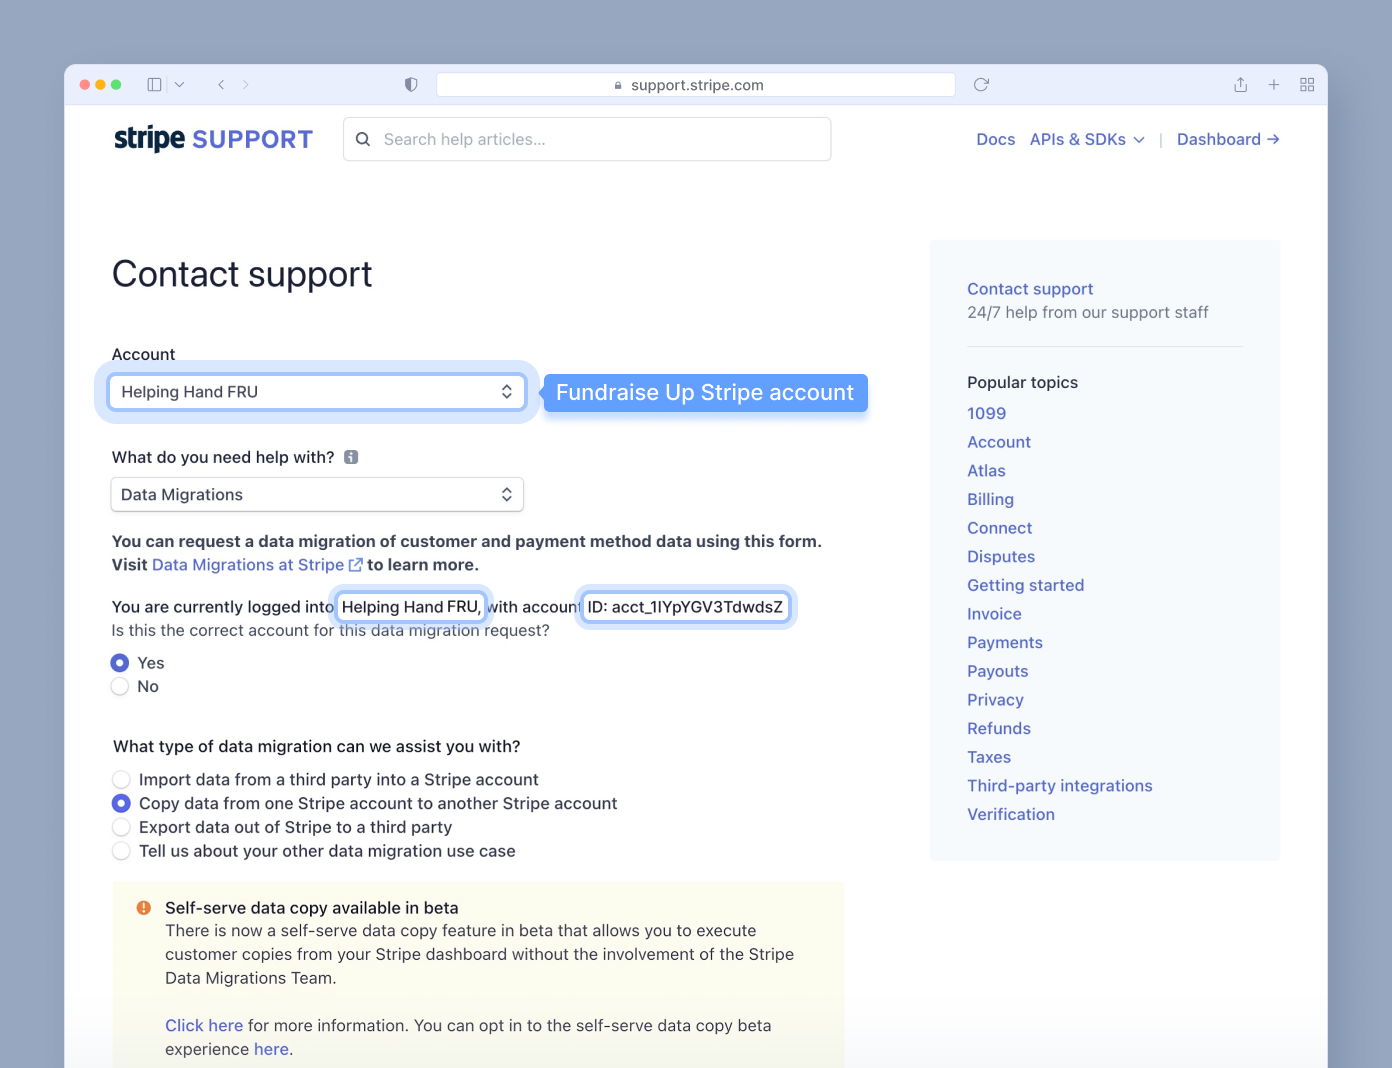Choose Import data from a third party
Image resolution: width=1392 pixels, height=1068 pixels.
(121, 779)
